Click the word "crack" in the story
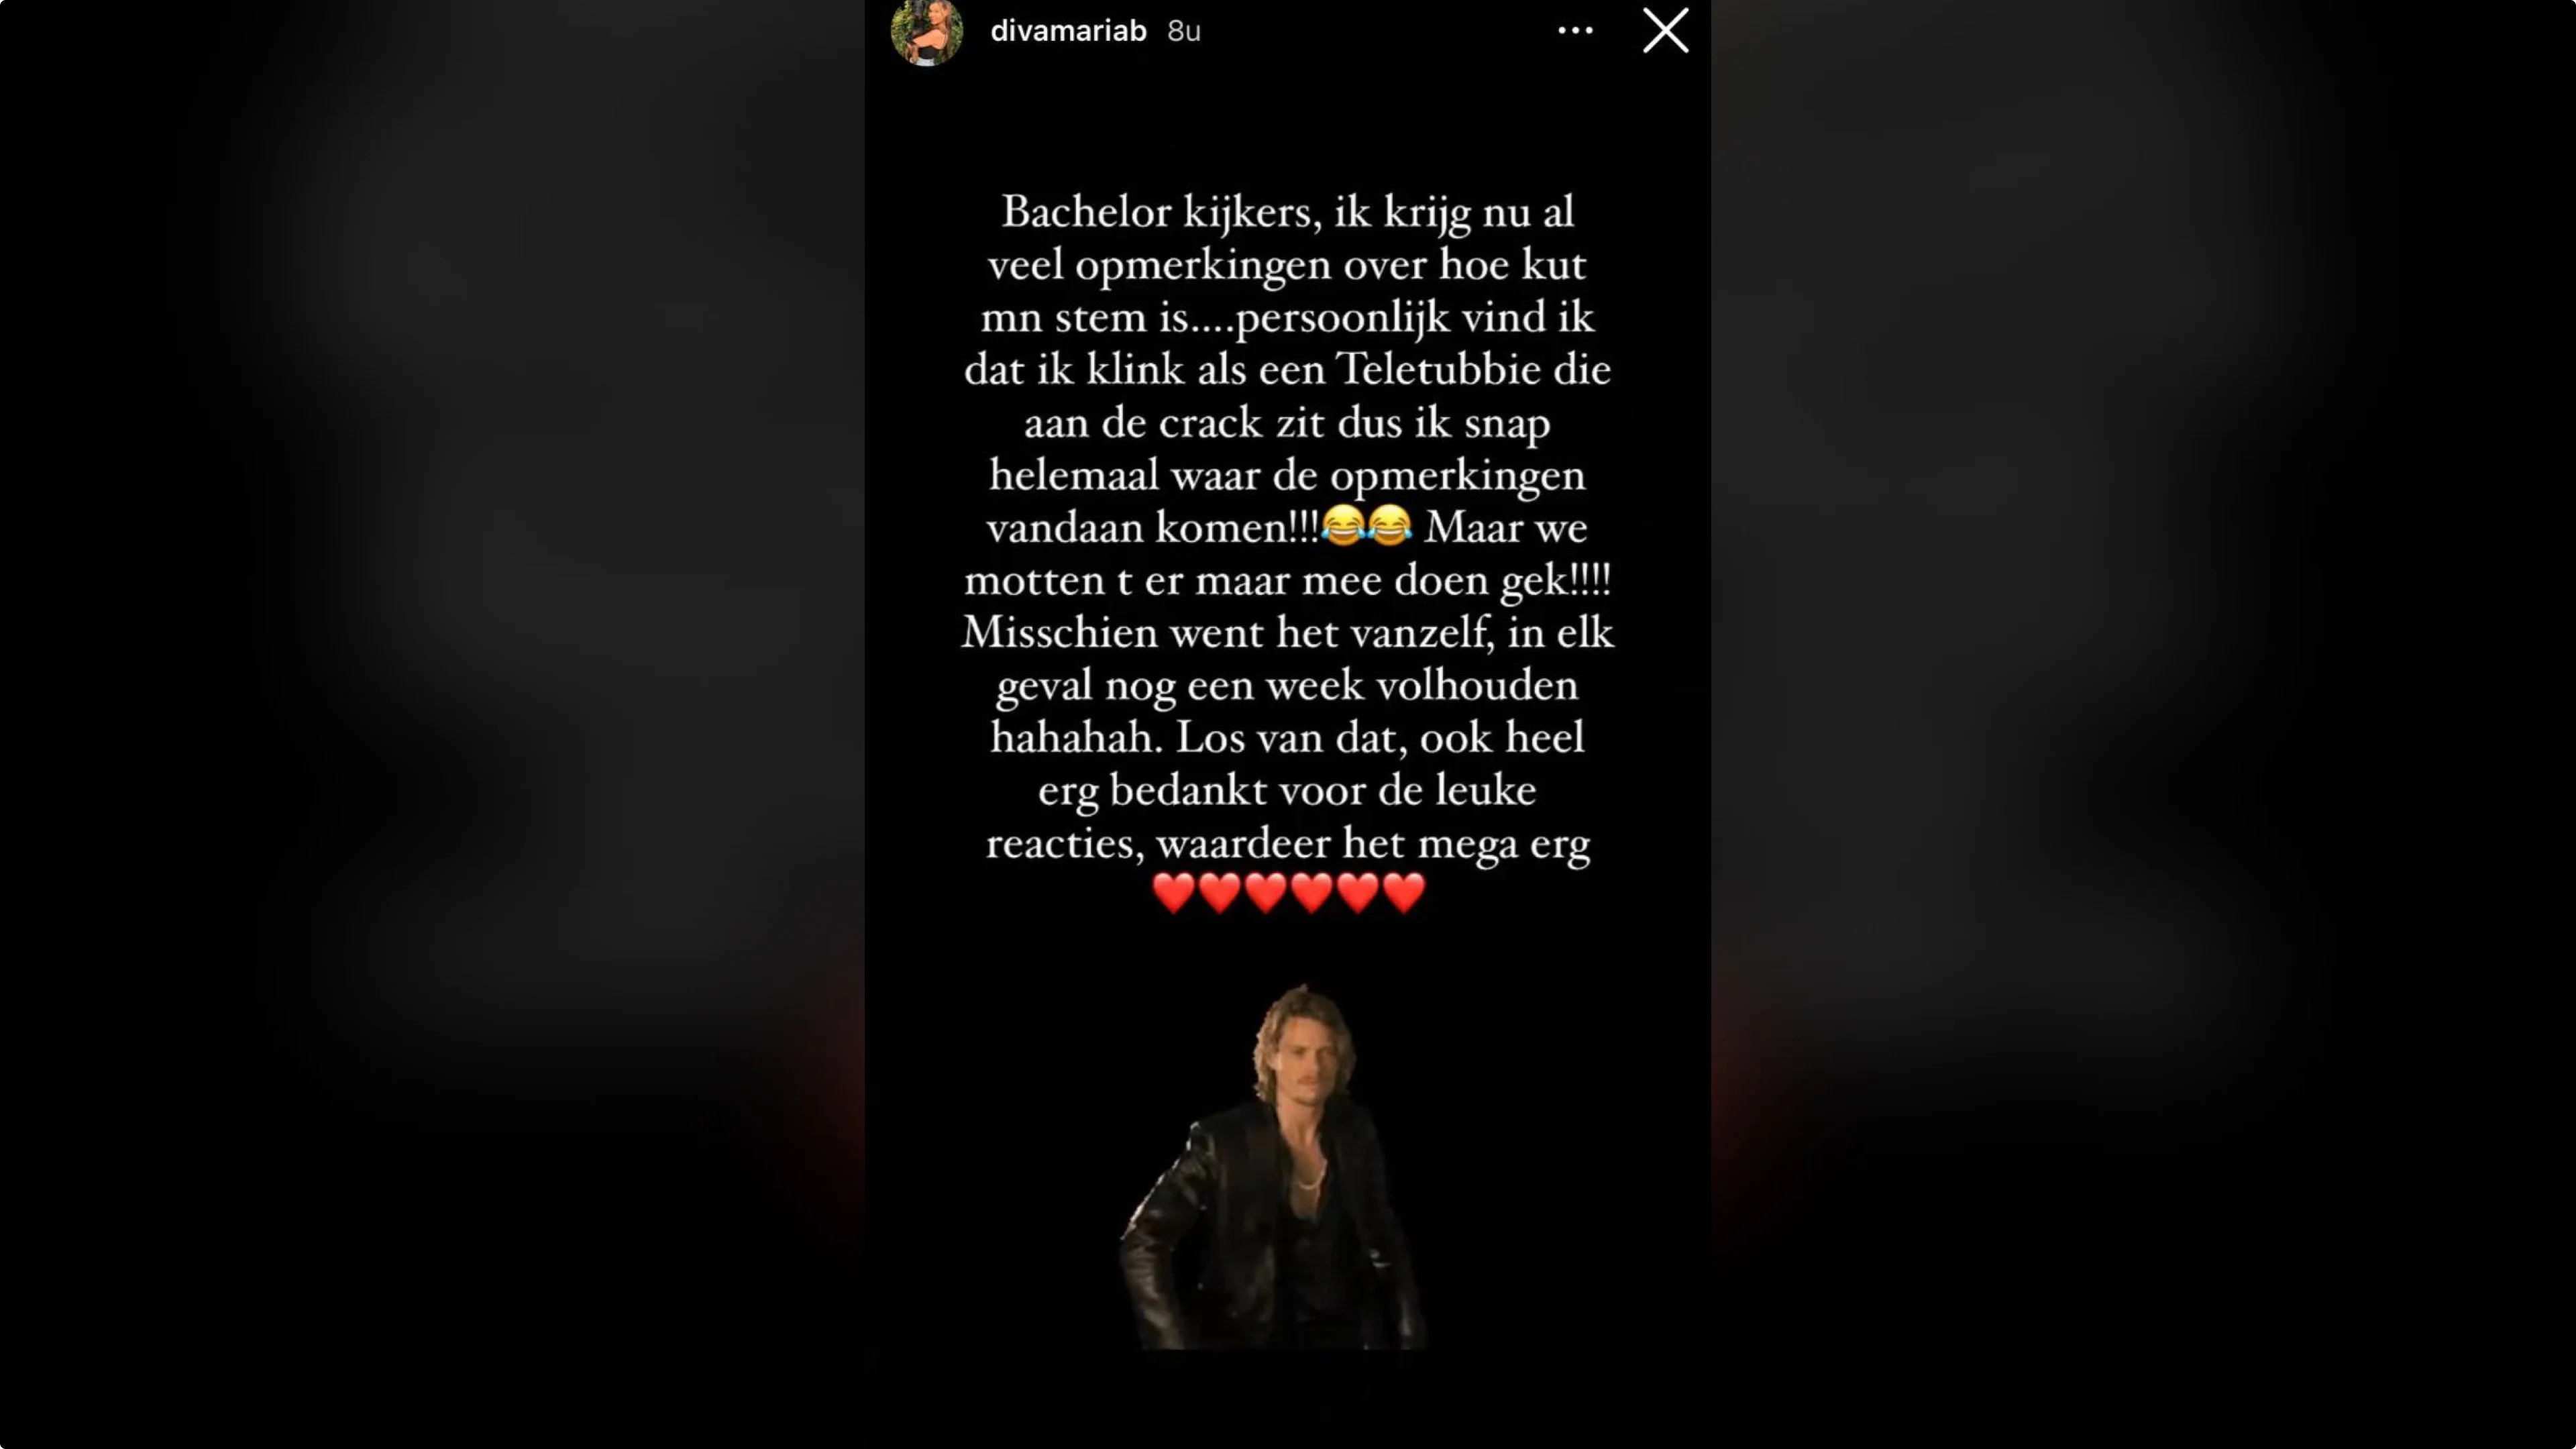This screenshot has height=1449, width=2576. click(x=1211, y=422)
